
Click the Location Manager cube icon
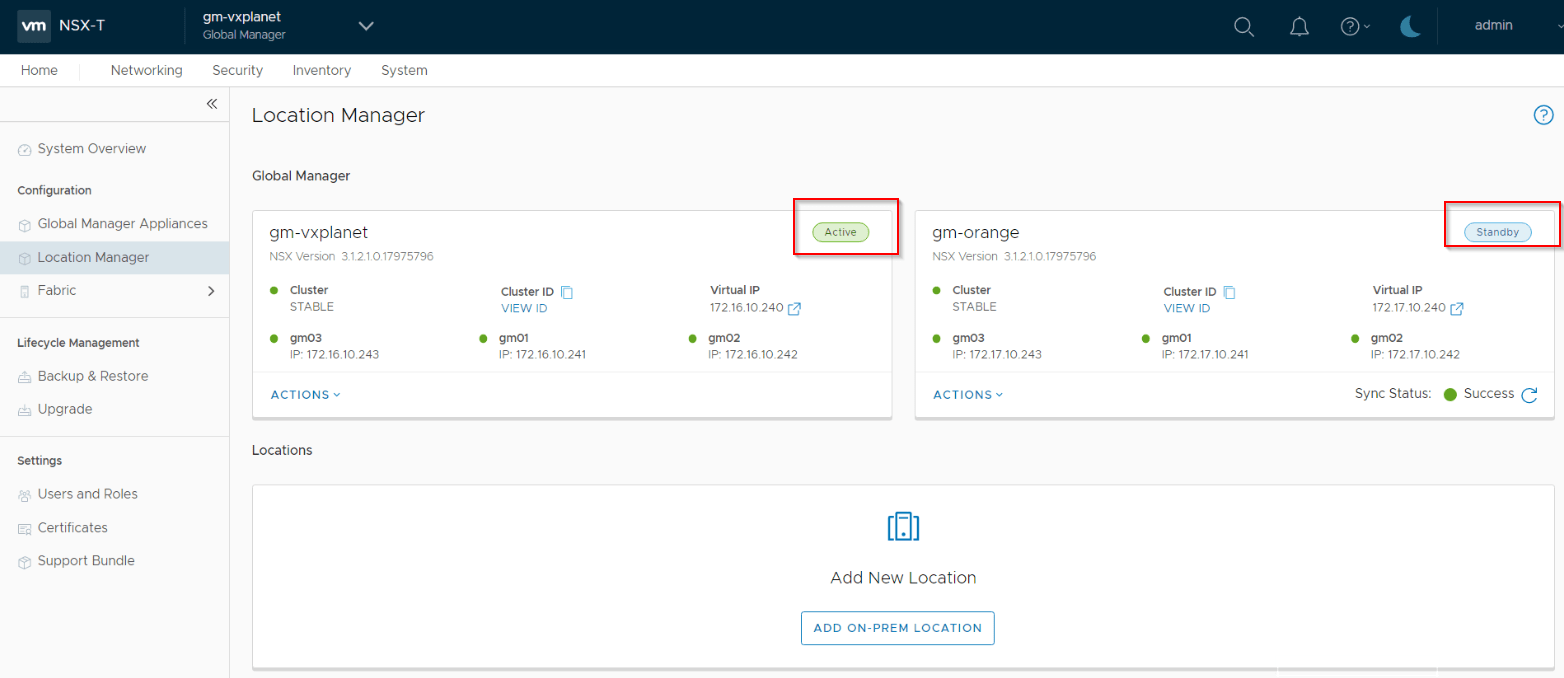25,259
